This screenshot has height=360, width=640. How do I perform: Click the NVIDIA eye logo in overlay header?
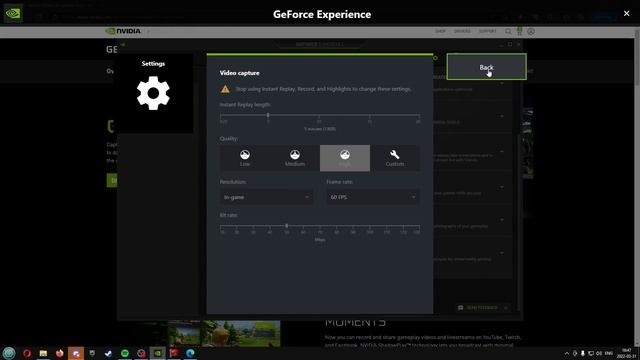pyautogui.click(x=13, y=13)
